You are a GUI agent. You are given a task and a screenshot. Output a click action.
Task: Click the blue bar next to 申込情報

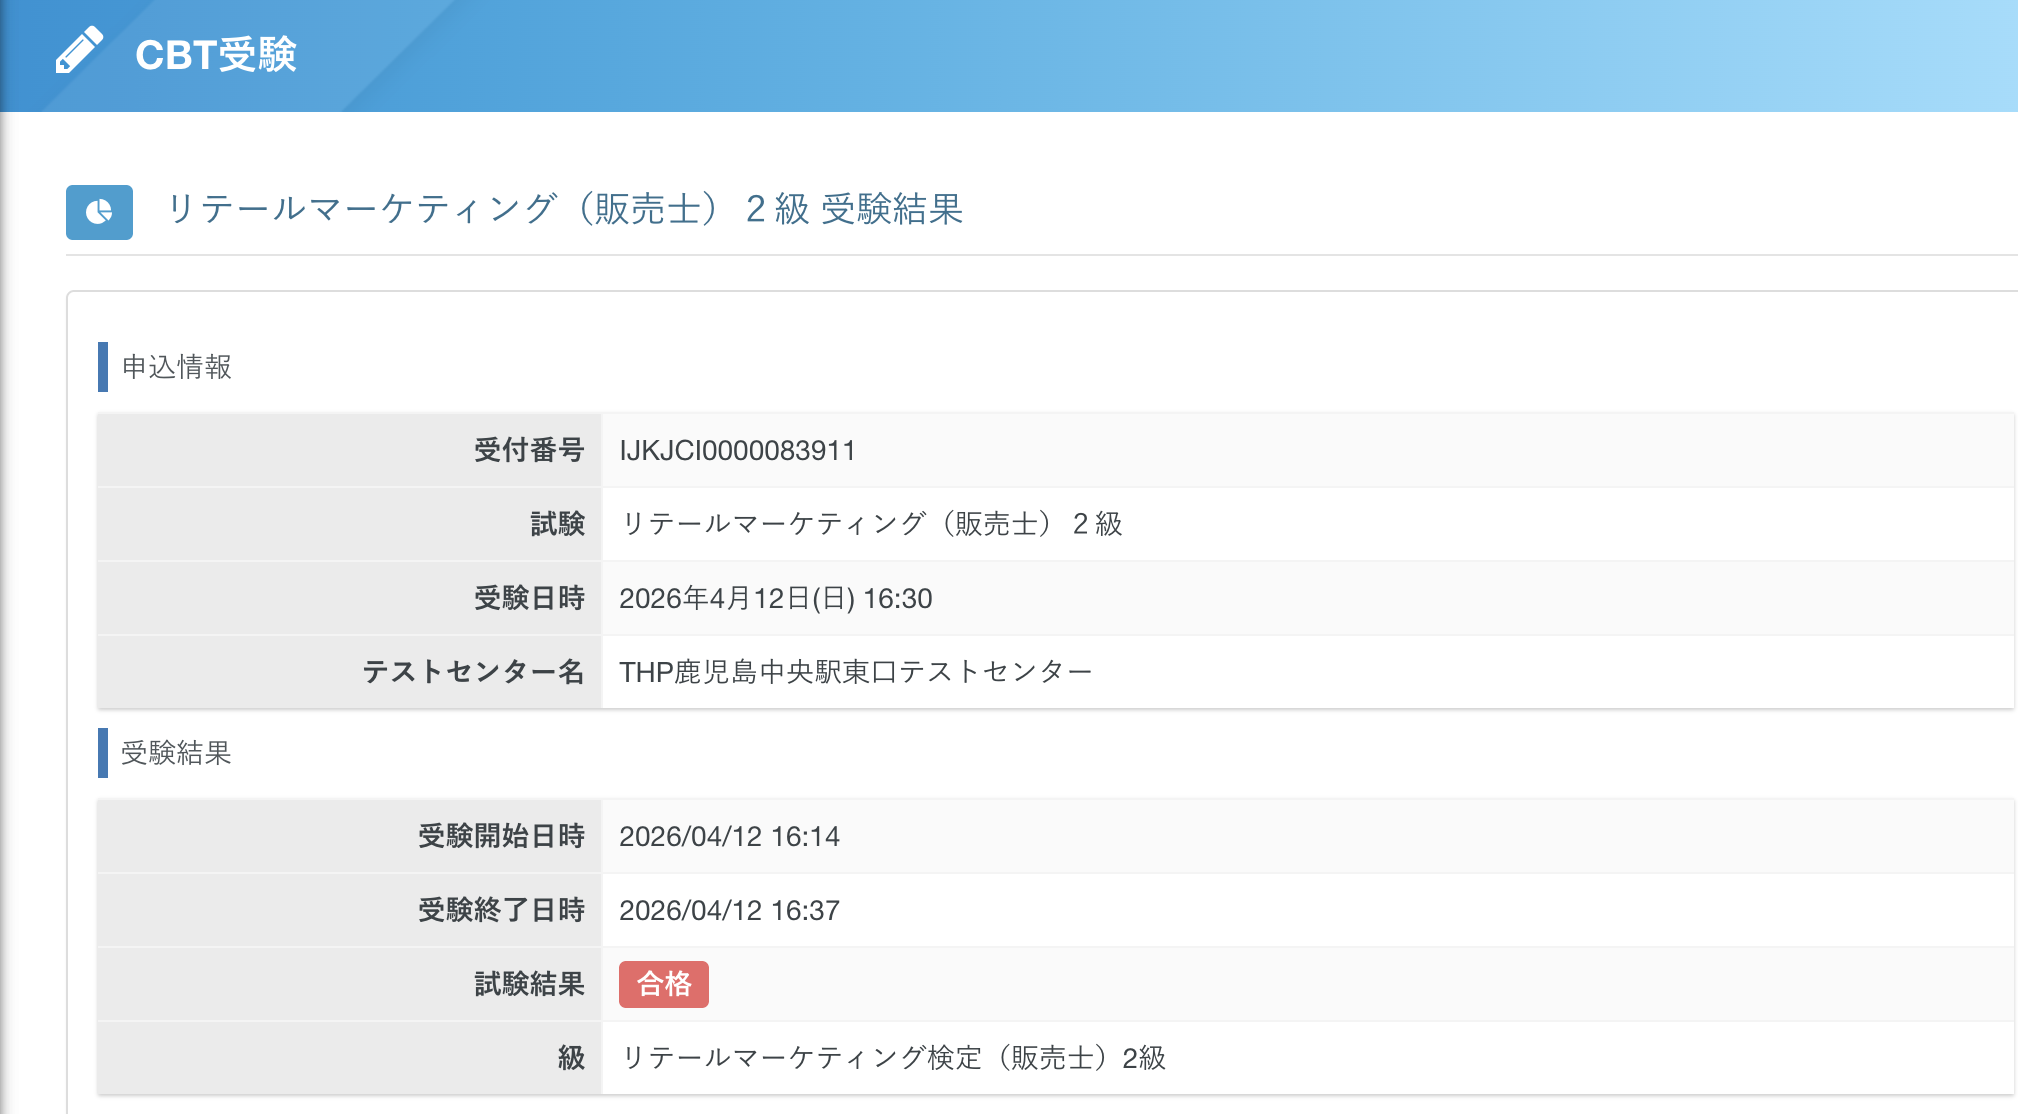(101, 367)
